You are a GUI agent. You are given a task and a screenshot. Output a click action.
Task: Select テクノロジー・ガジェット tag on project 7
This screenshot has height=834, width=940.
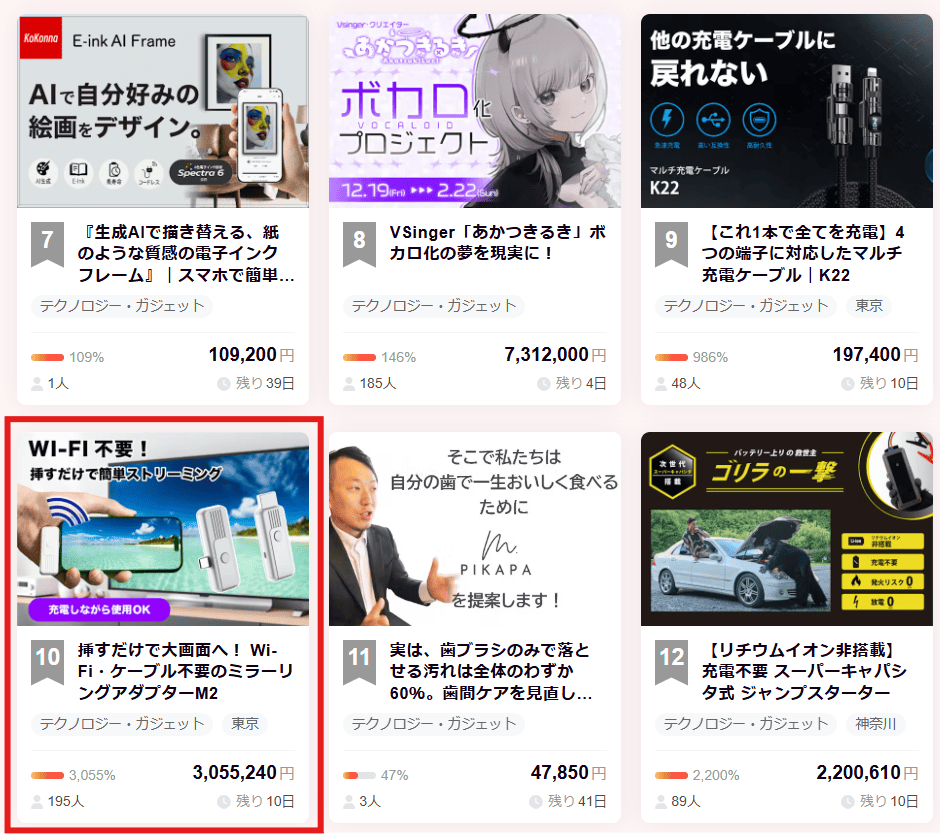pos(123,305)
